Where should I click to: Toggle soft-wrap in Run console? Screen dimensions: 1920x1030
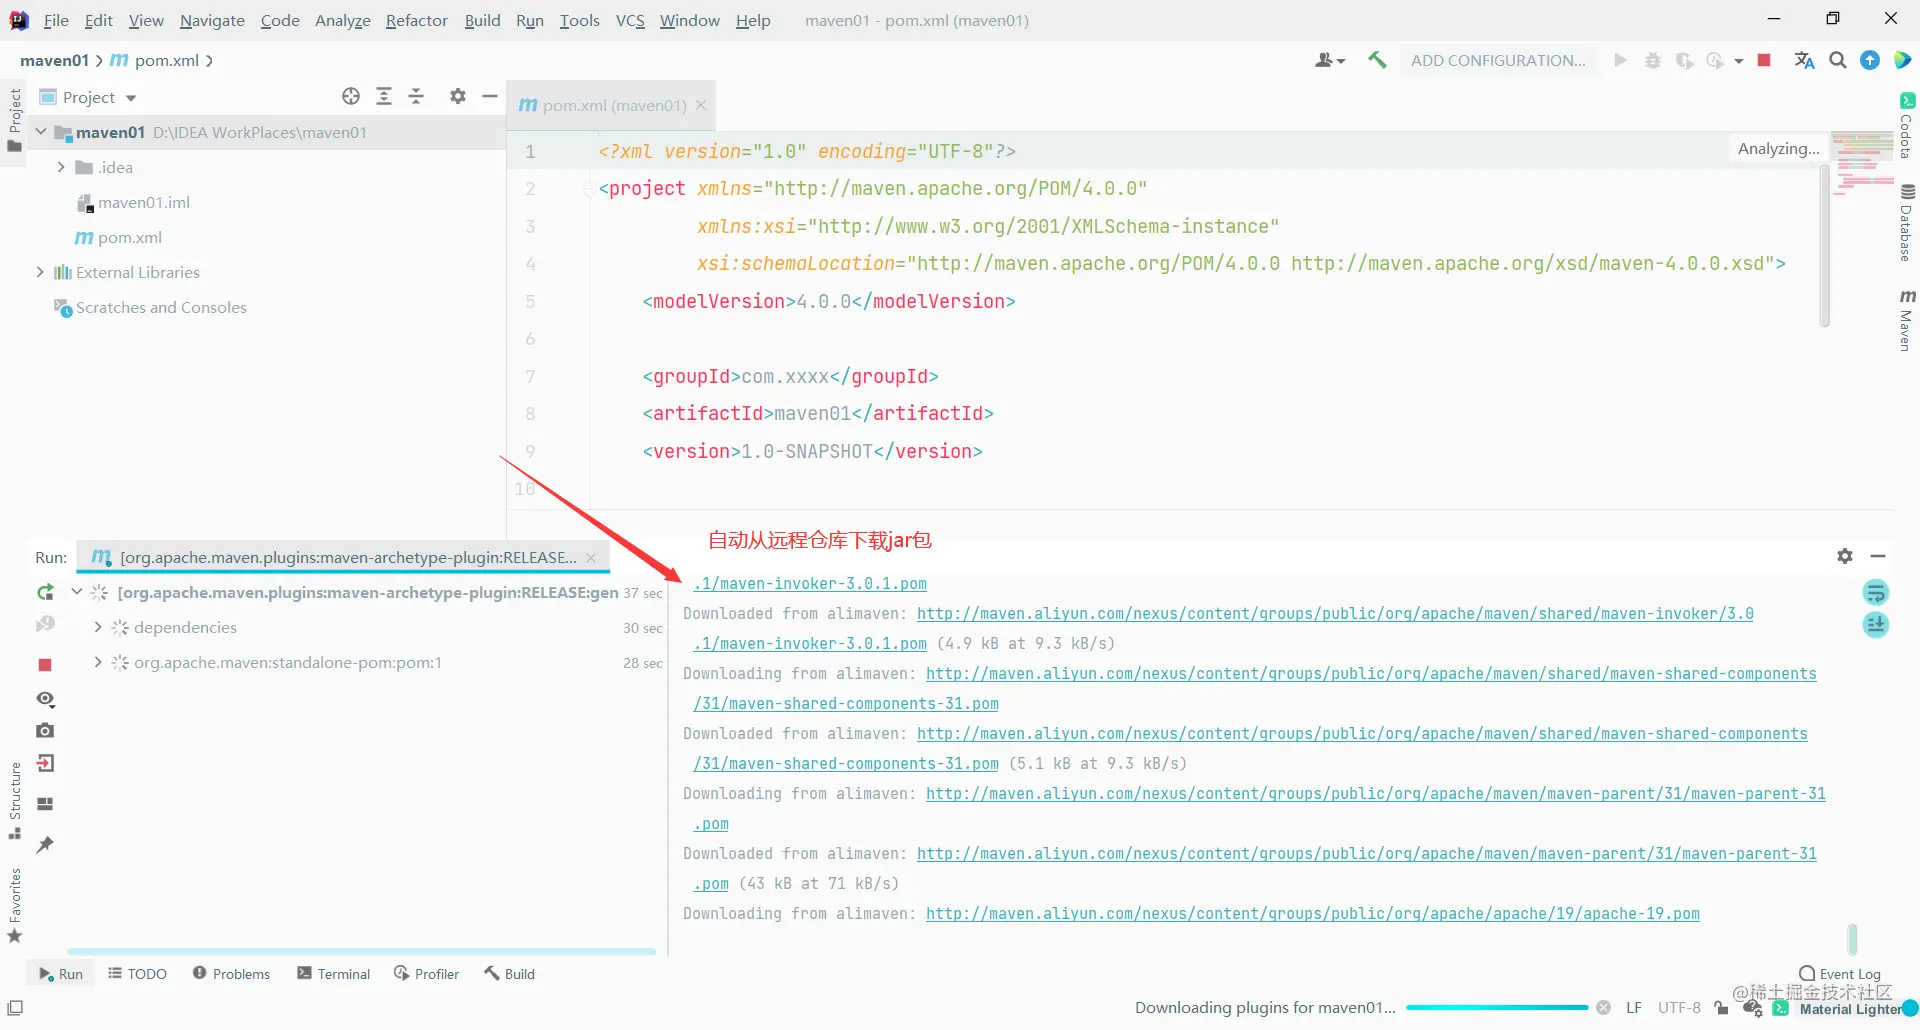1876,593
